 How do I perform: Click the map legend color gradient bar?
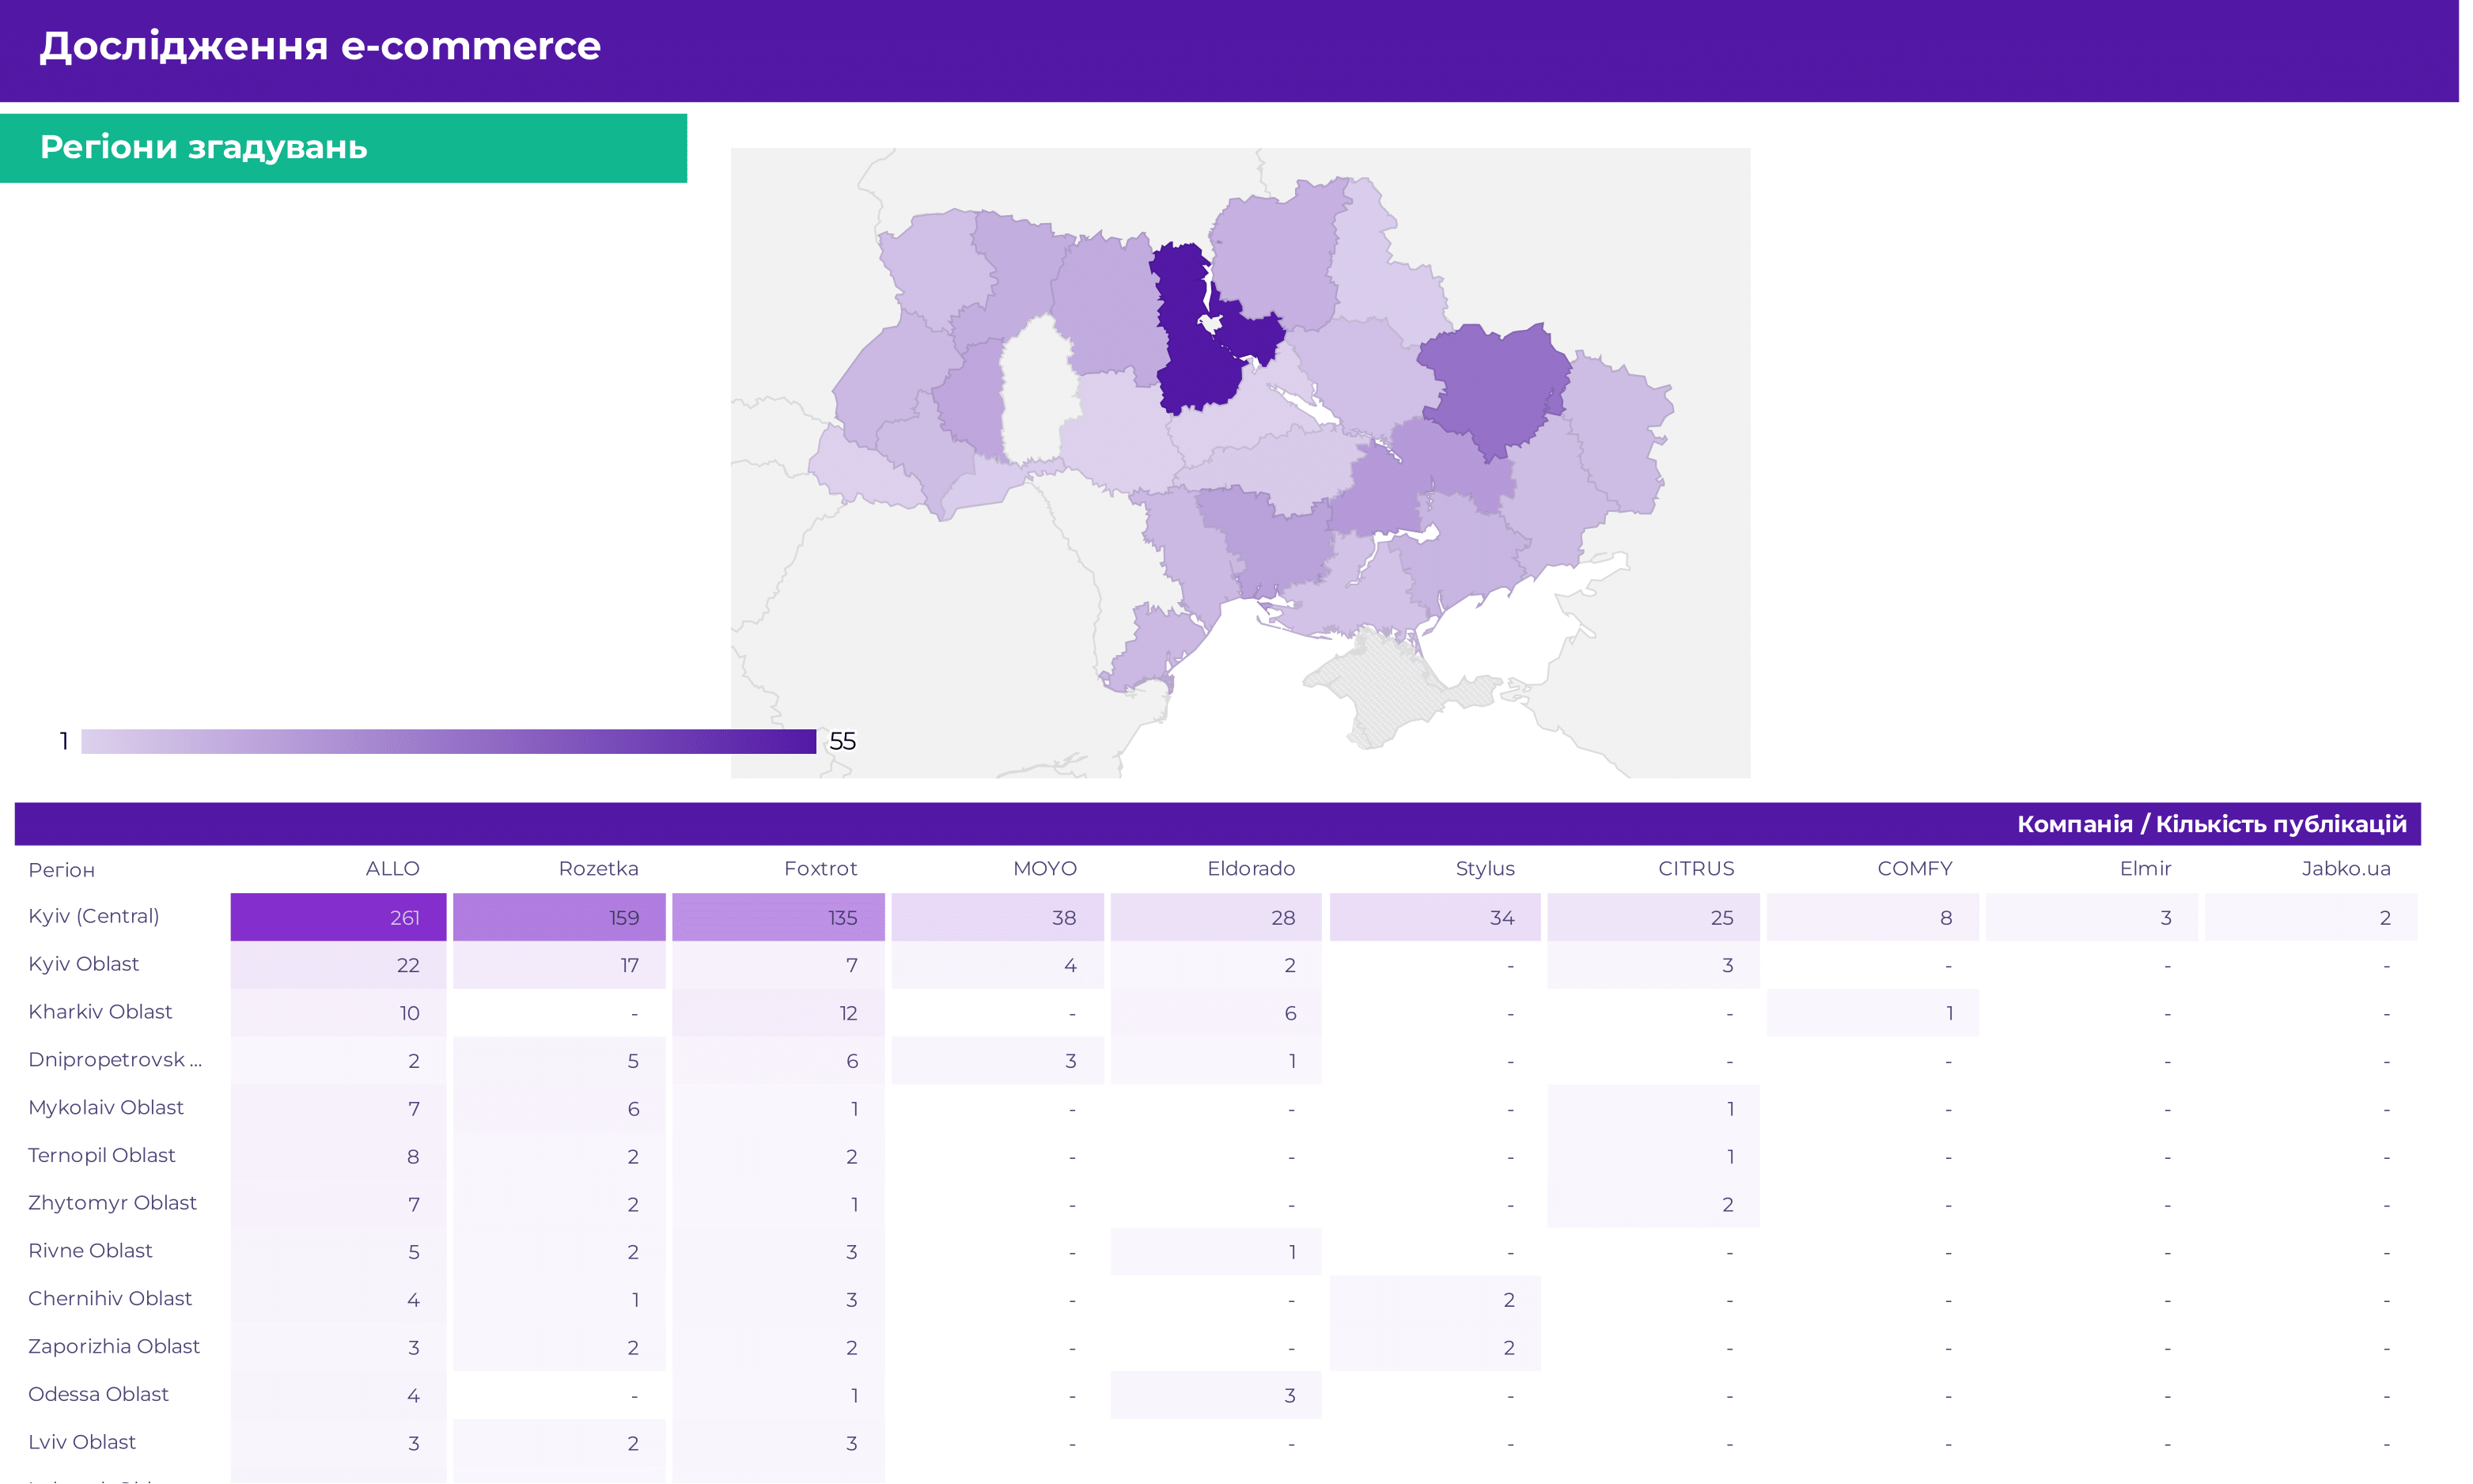(448, 741)
